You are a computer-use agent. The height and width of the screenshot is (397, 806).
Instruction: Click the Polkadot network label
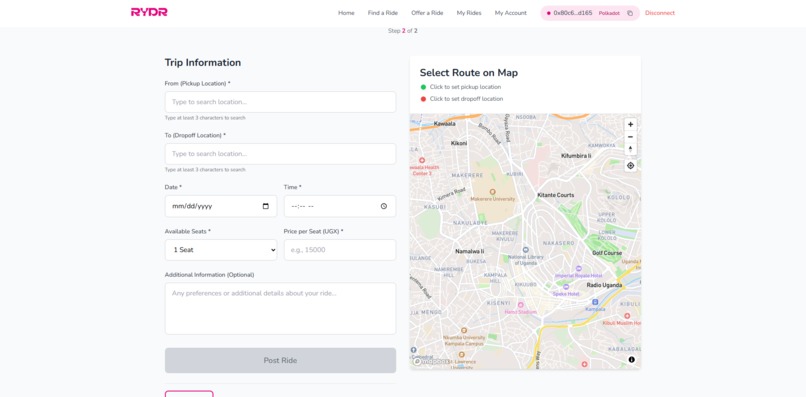pos(609,13)
